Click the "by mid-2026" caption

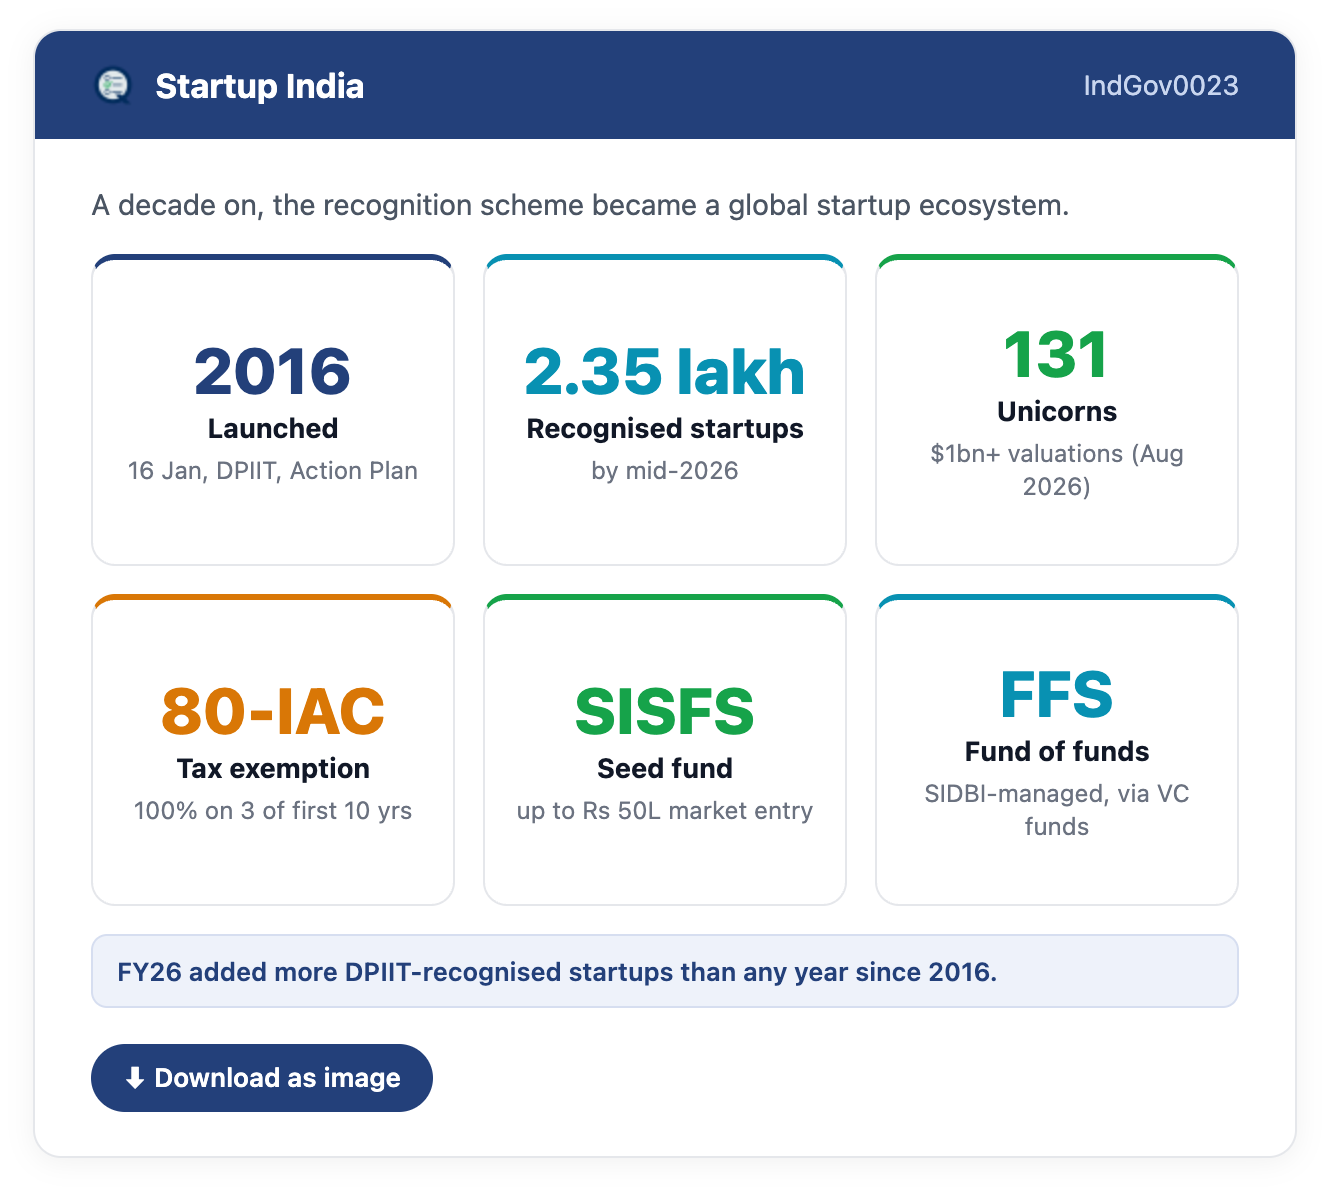pyautogui.click(x=665, y=471)
